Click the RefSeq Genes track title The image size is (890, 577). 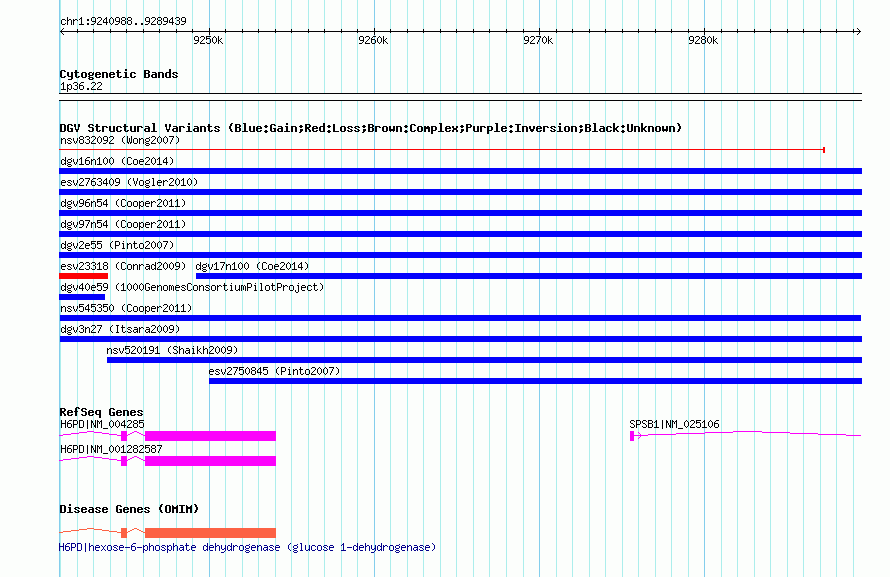click(101, 412)
